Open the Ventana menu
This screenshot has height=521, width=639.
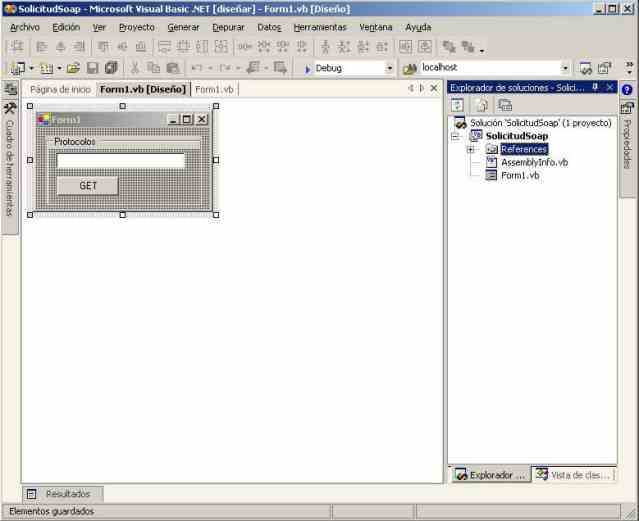(x=376, y=27)
